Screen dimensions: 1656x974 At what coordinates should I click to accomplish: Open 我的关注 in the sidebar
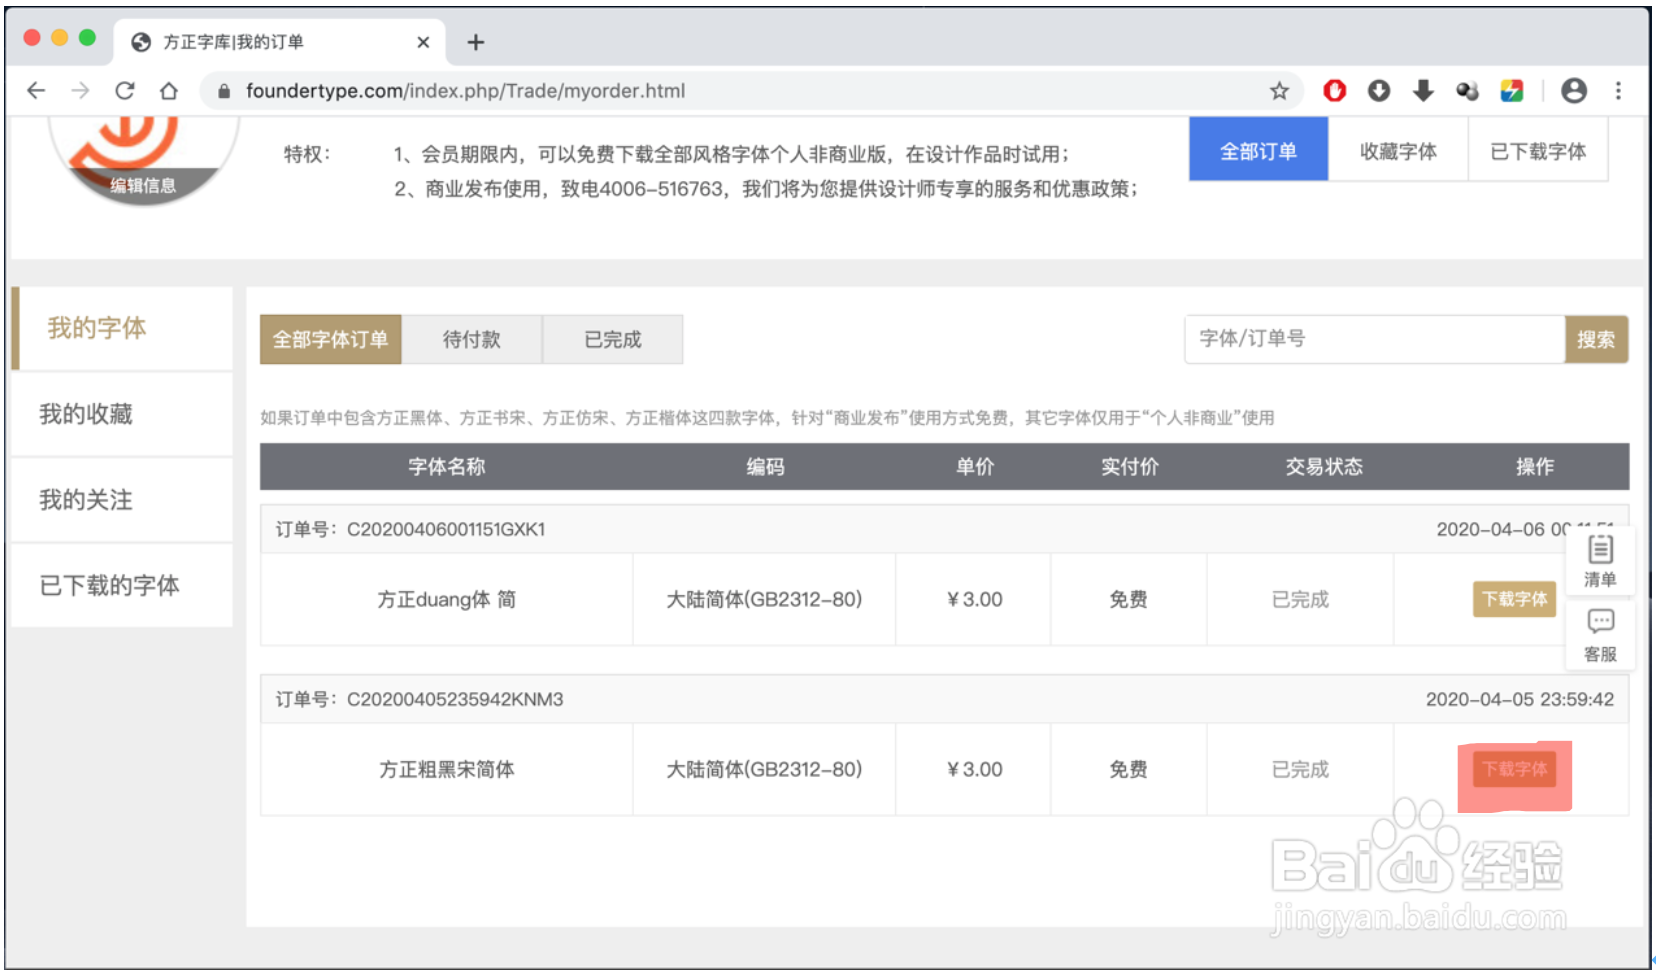[x=122, y=500]
